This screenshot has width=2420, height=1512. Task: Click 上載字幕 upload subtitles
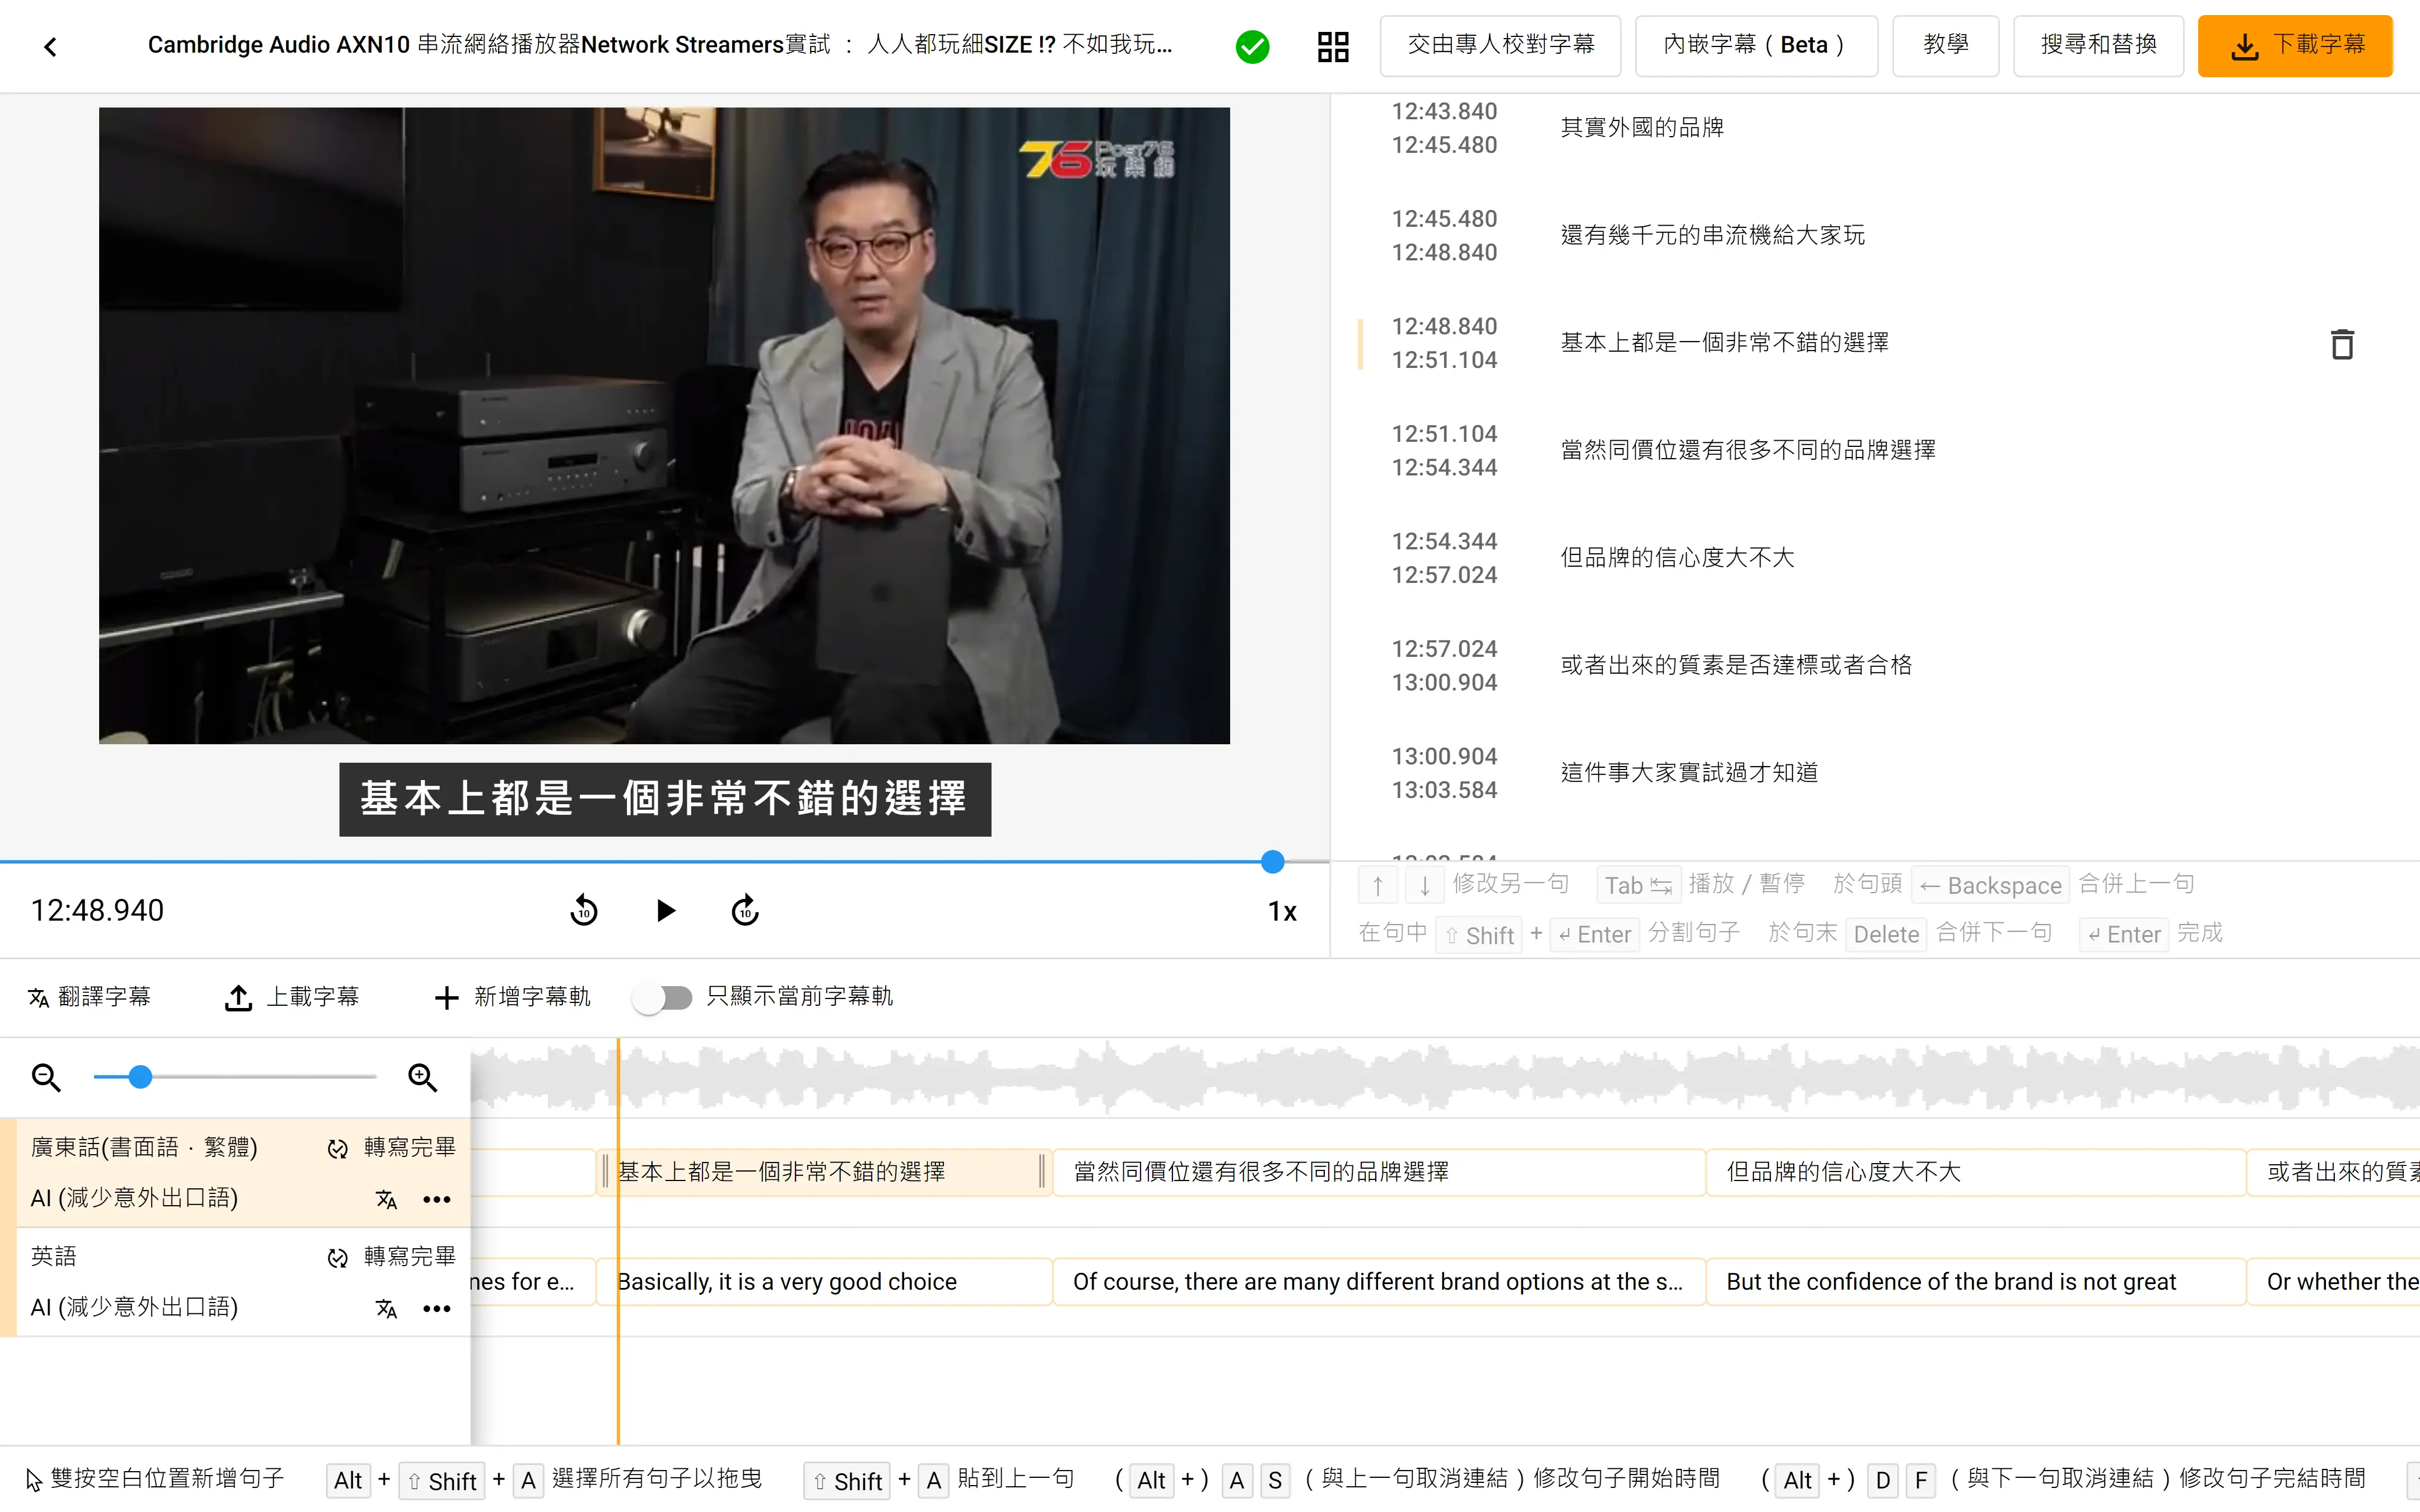(x=291, y=997)
